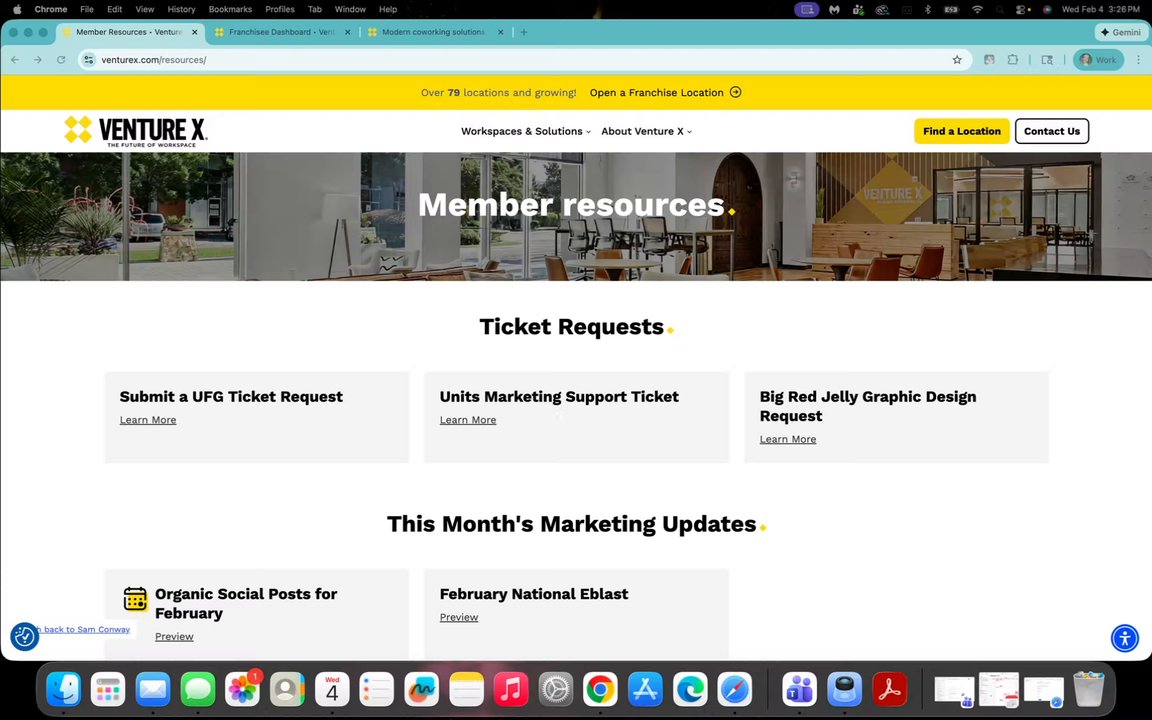
Task: Click the cookie consent preferences icon
Action: pyautogui.click(x=24, y=636)
